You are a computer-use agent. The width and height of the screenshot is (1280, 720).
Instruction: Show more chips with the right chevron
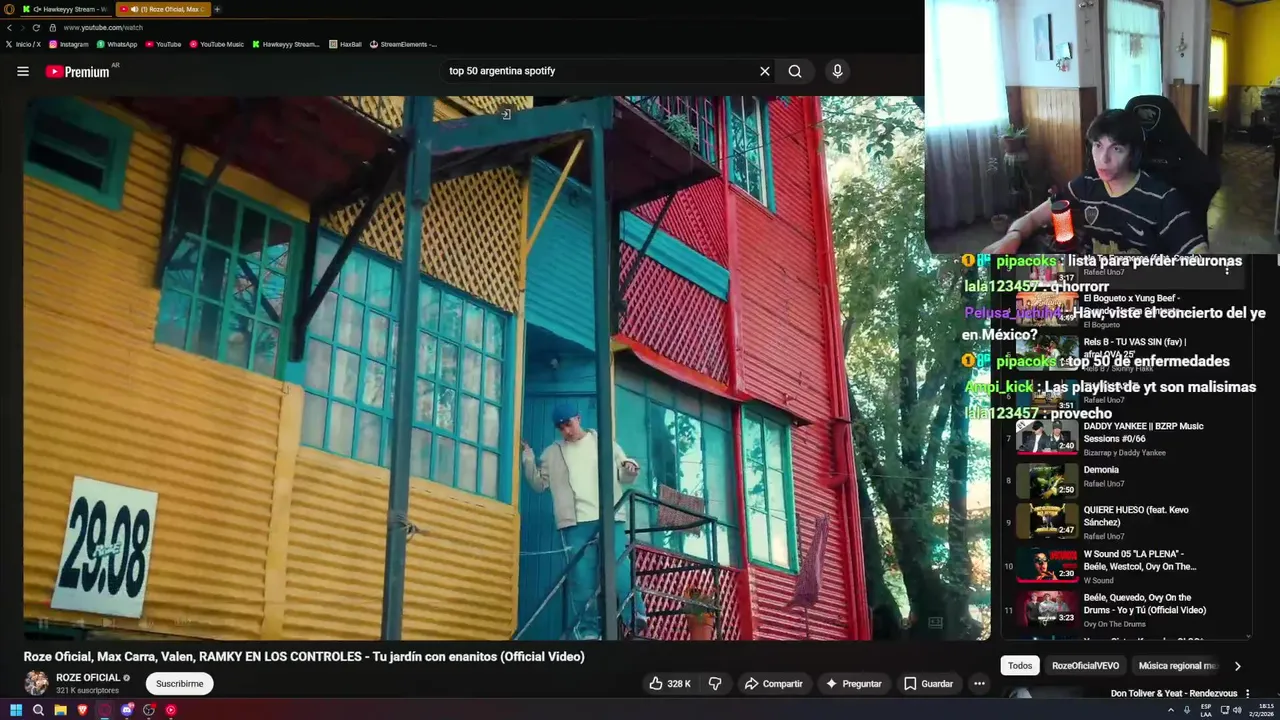coord(1237,666)
